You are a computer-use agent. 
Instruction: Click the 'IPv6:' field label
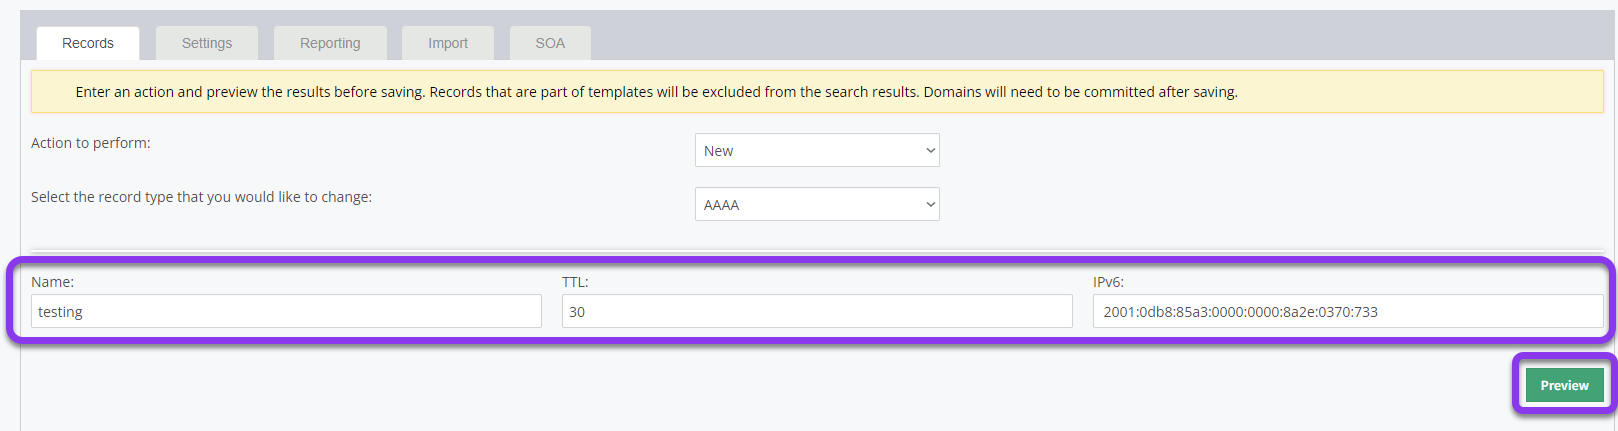click(1108, 282)
